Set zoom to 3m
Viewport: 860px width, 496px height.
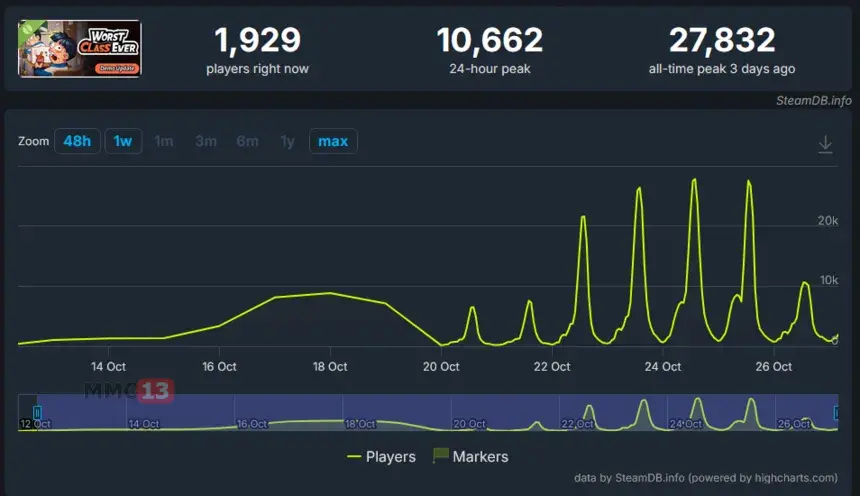206,141
